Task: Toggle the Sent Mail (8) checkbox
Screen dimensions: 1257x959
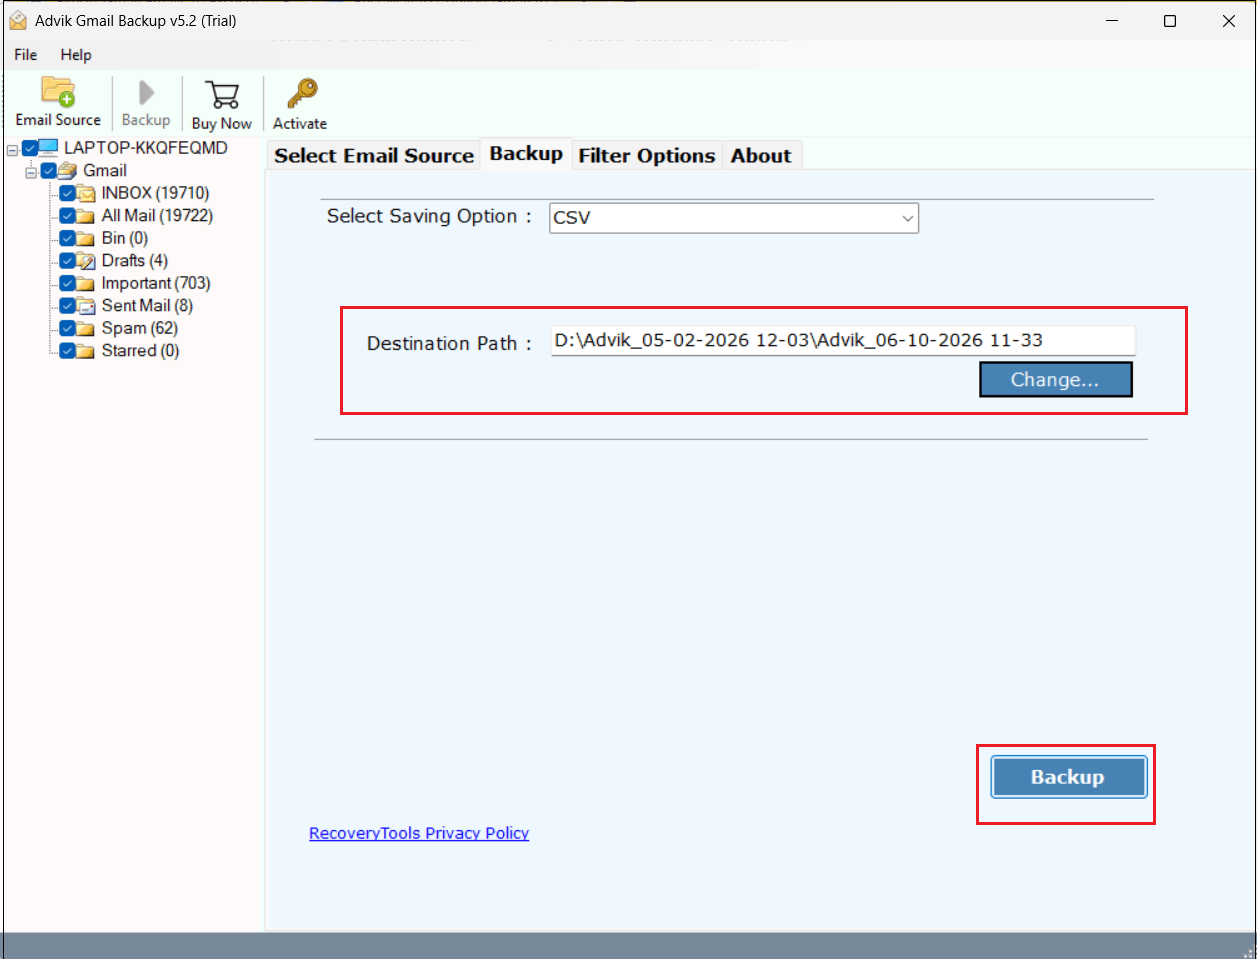Action: click(x=67, y=306)
